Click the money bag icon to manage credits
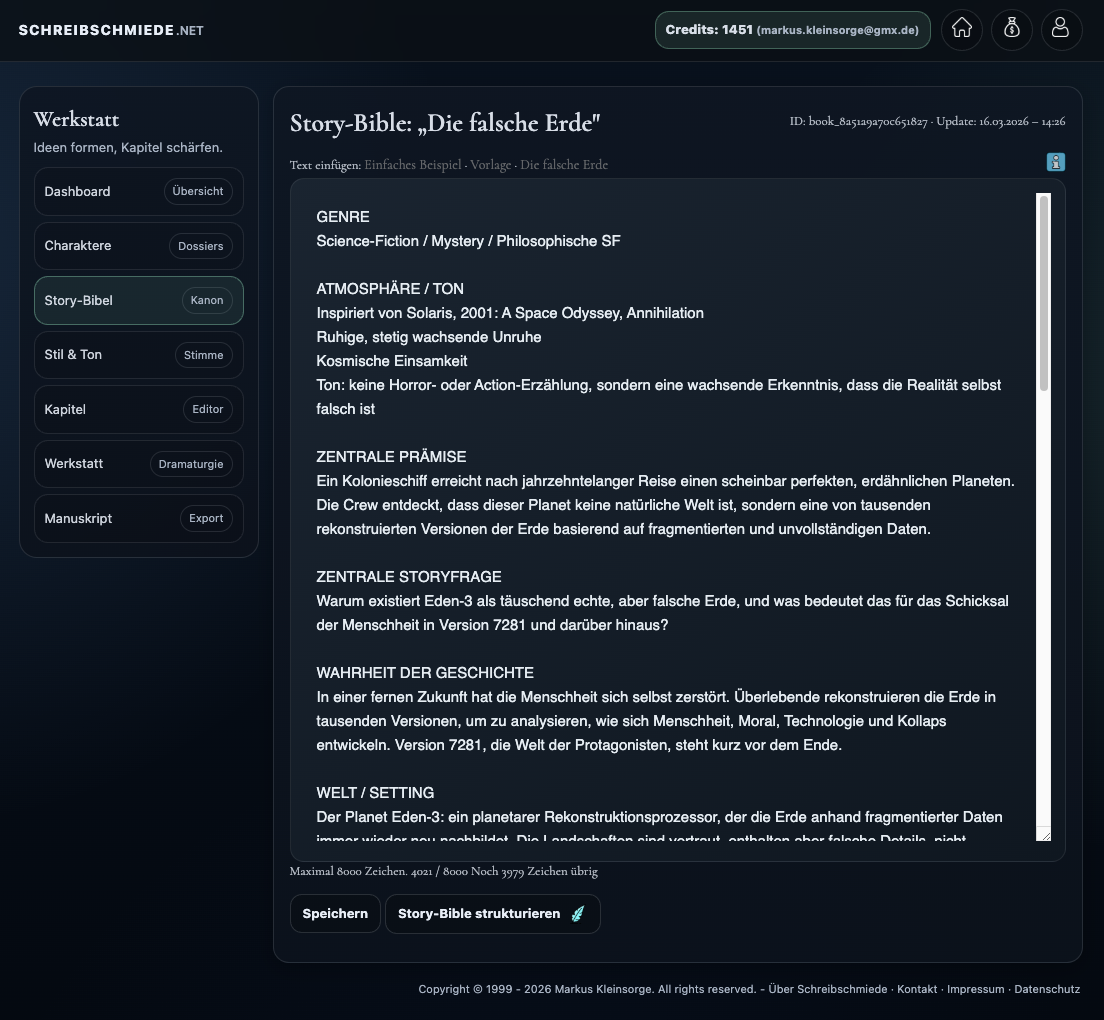1104x1020 pixels. (1011, 30)
